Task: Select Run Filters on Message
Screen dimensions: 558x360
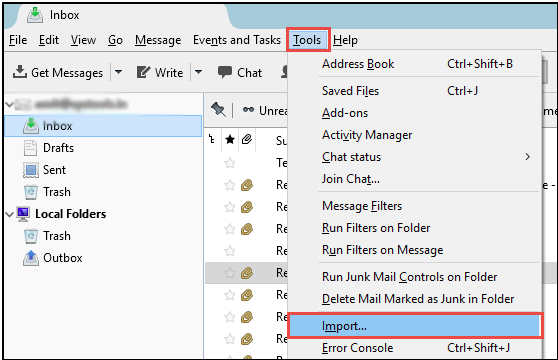Action: [415, 250]
